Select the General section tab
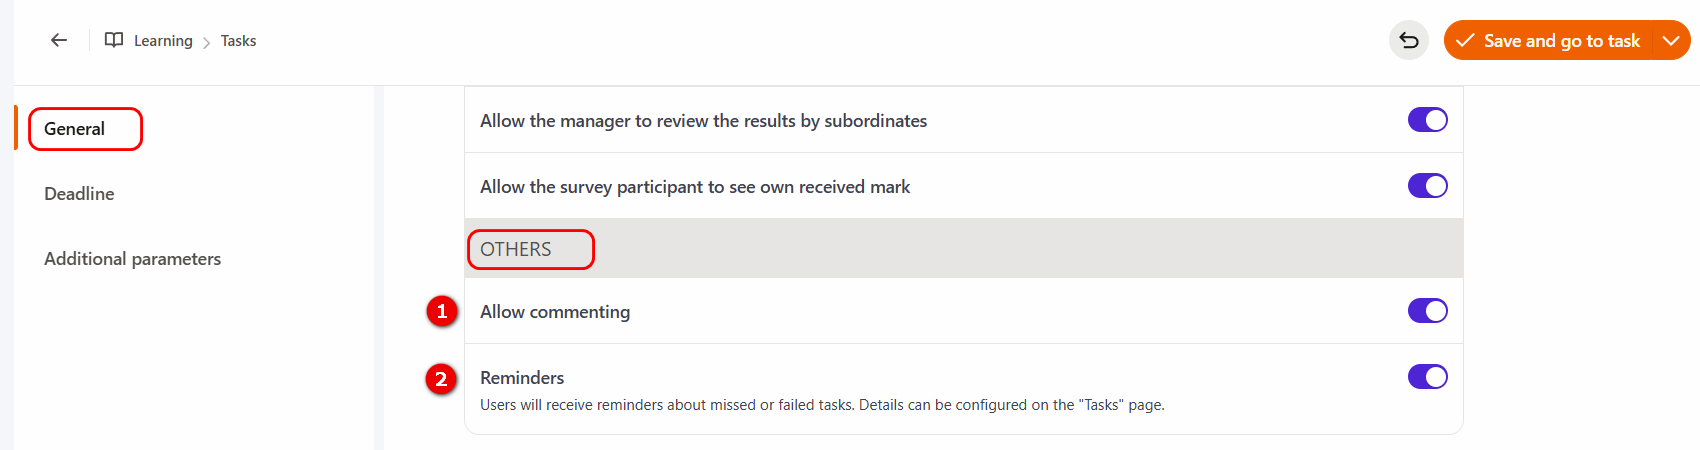Viewport: 1700px width, 450px height. click(75, 129)
